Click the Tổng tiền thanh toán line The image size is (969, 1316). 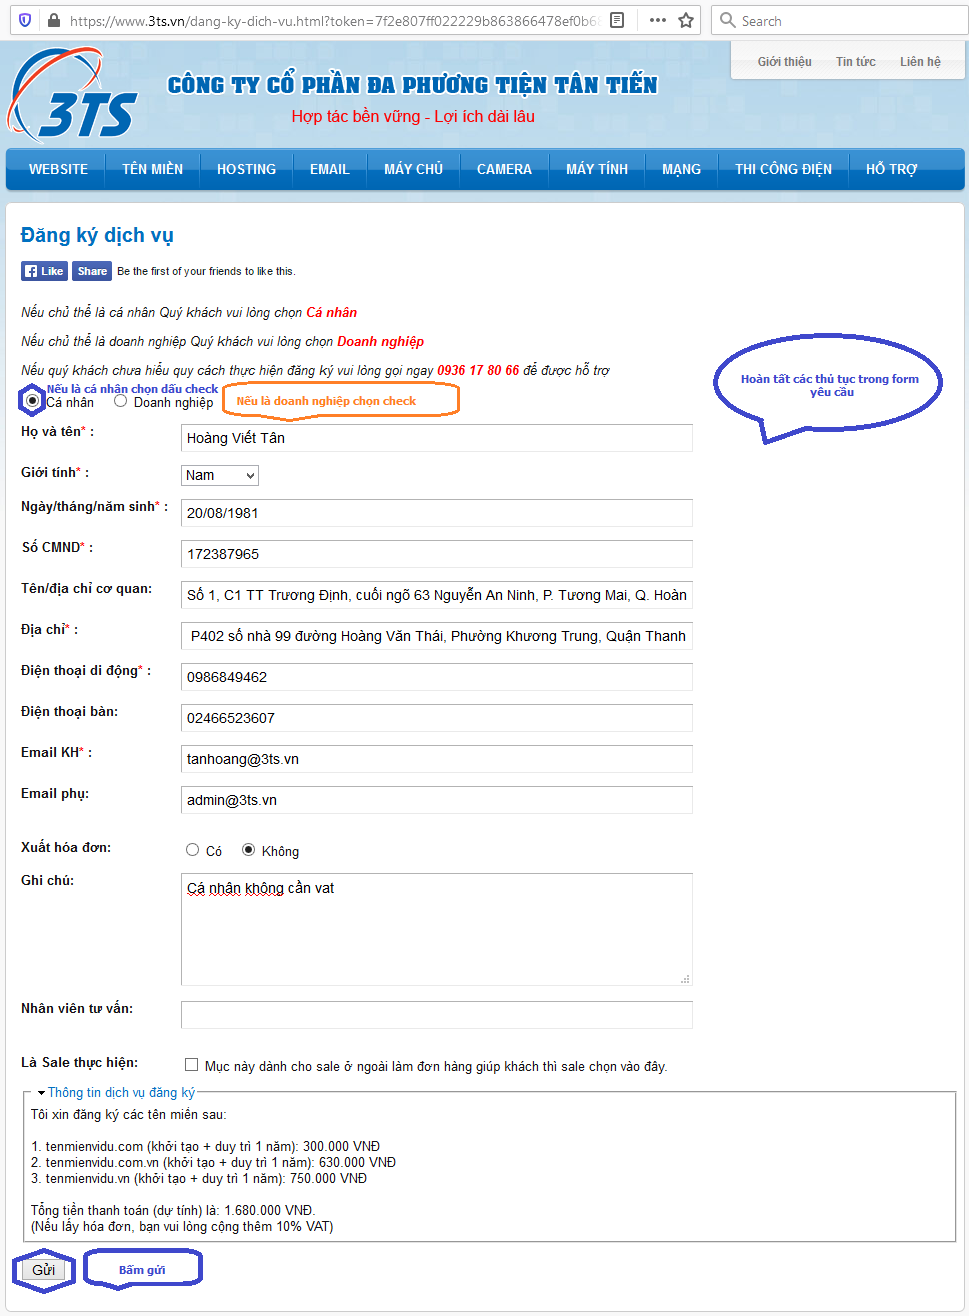point(173,1210)
